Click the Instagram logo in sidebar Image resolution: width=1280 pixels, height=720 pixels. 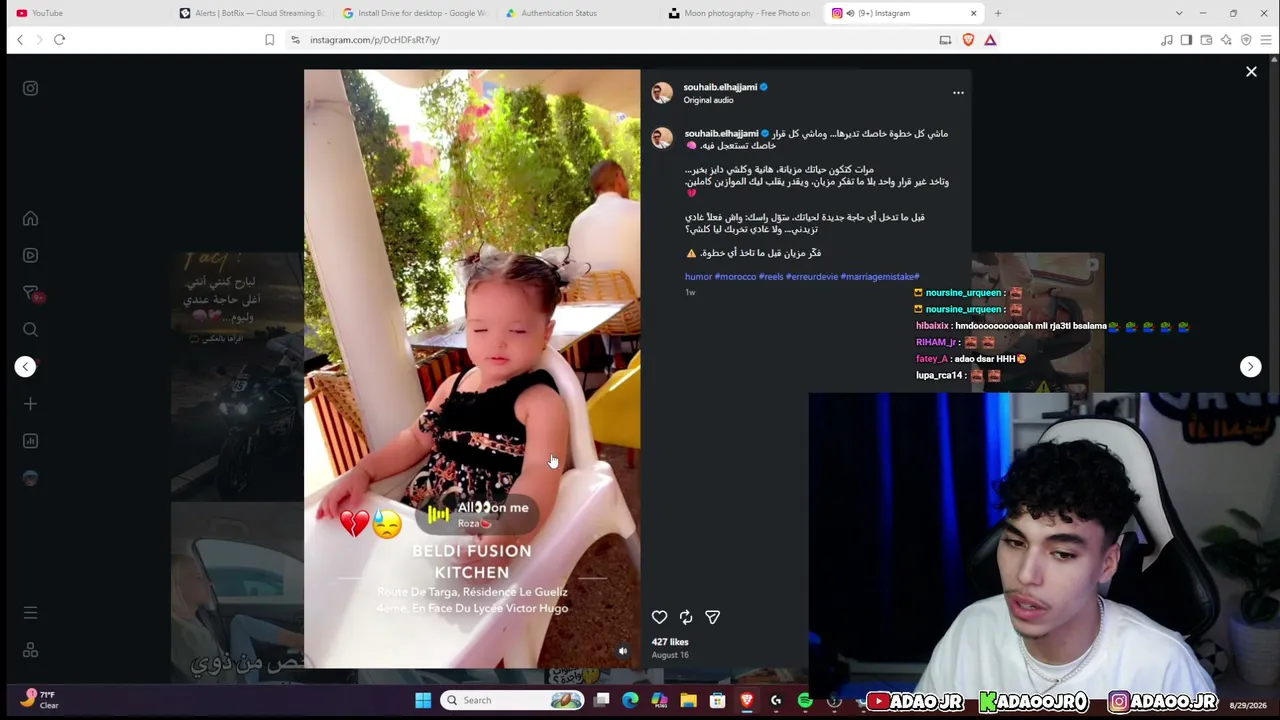click(30, 88)
